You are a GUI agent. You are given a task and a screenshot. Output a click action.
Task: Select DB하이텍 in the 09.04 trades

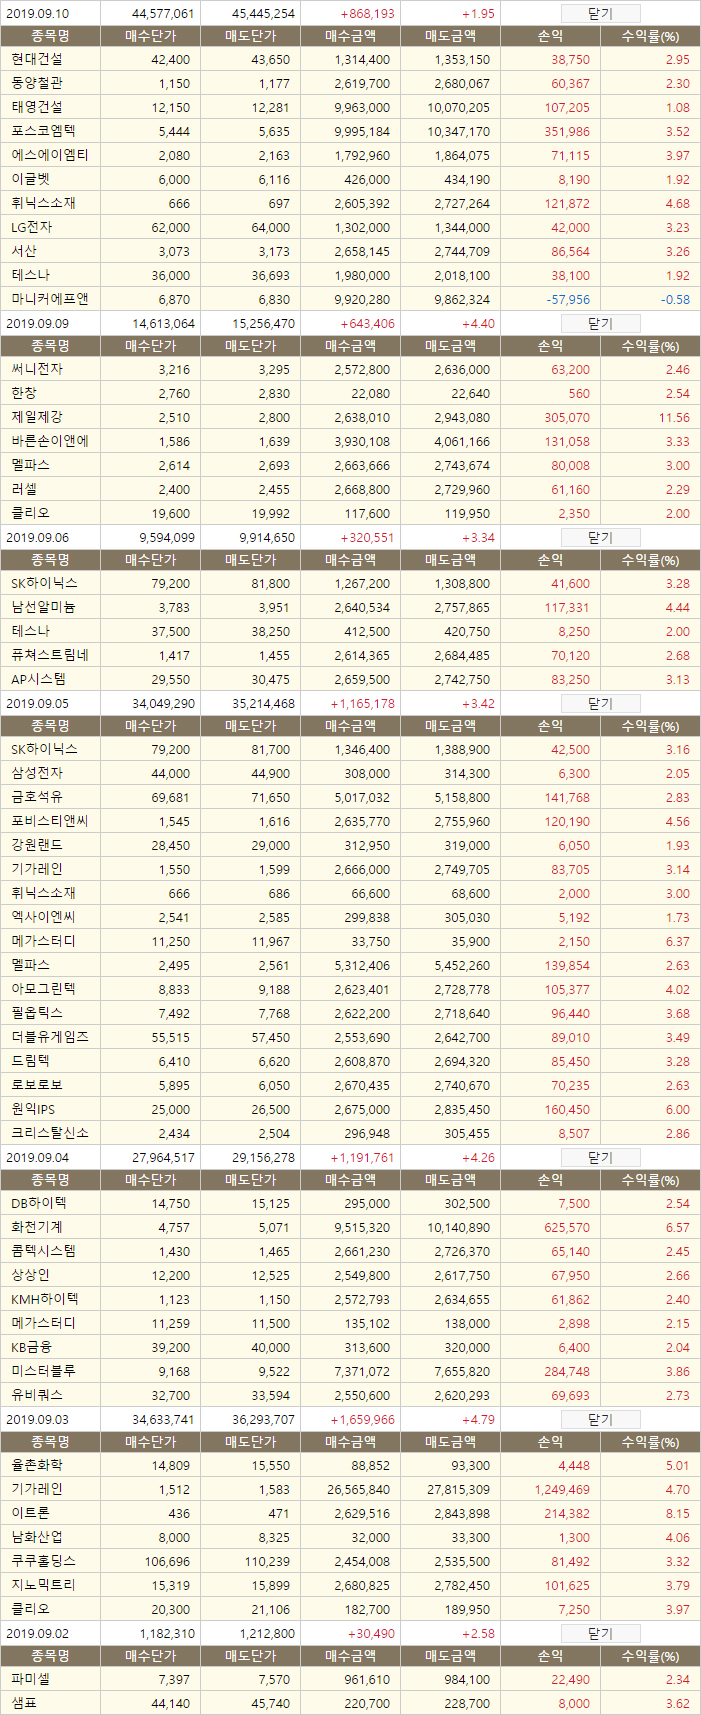(x=38, y=1203)
